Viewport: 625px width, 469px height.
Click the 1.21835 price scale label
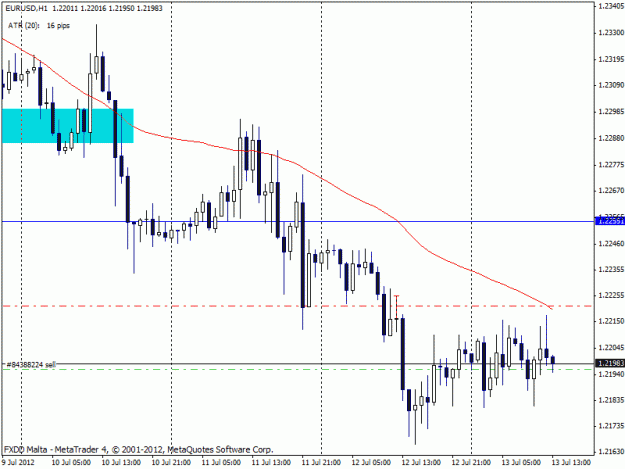tap(611, 400)
